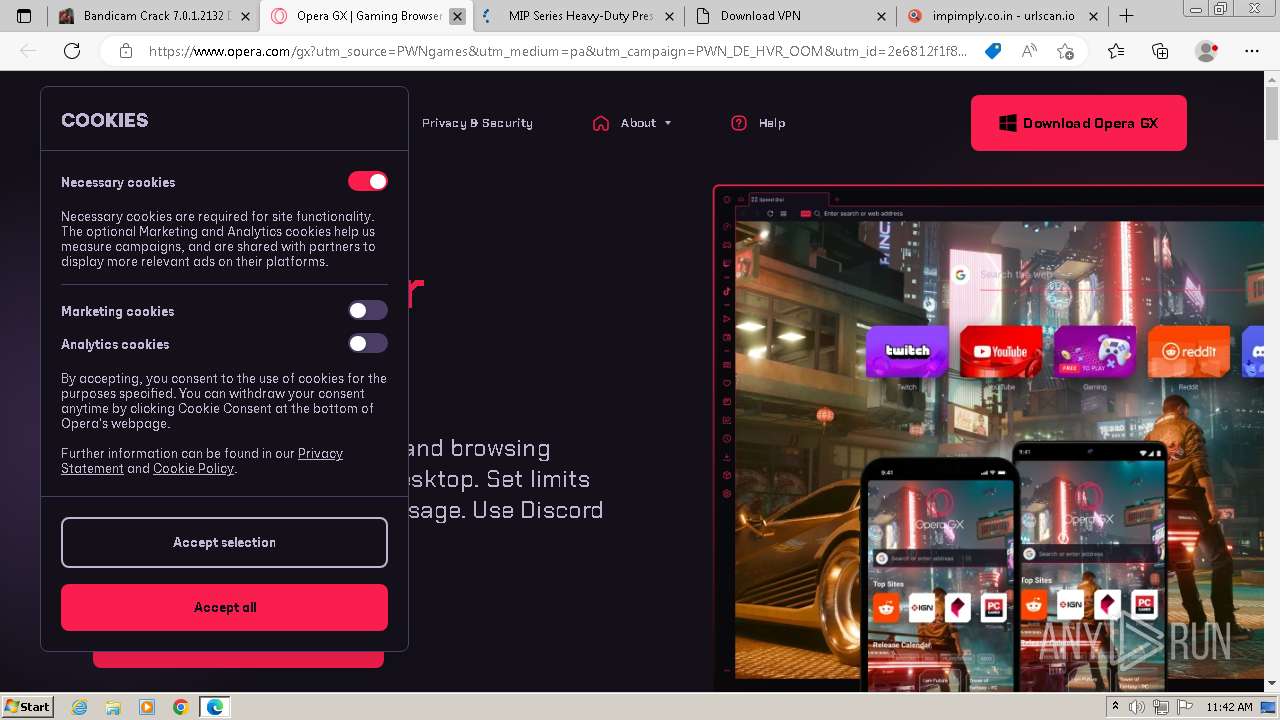Open Settings and more menu
This screenshot has height=720, width=1280.
tap(1251, 51)
